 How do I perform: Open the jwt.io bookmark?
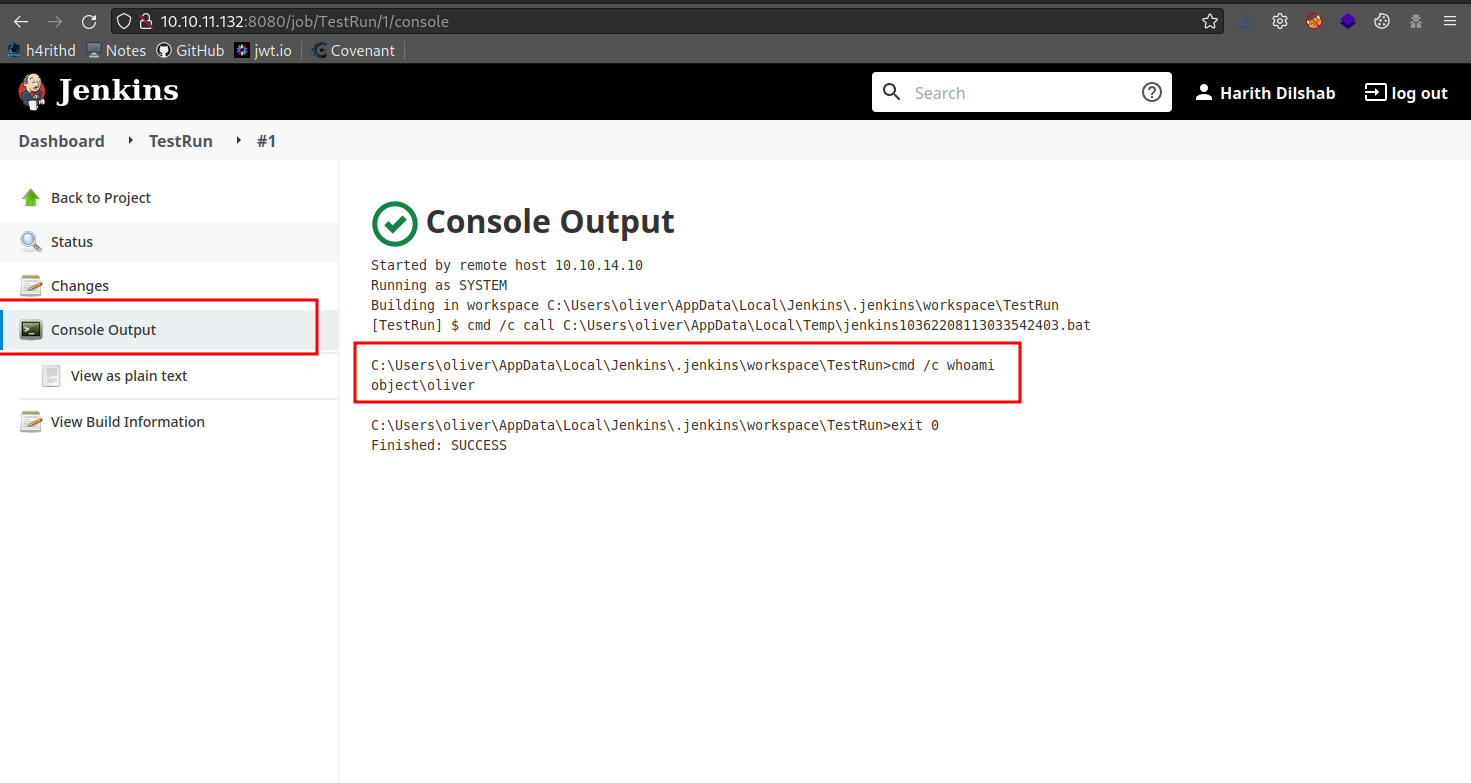263,50
